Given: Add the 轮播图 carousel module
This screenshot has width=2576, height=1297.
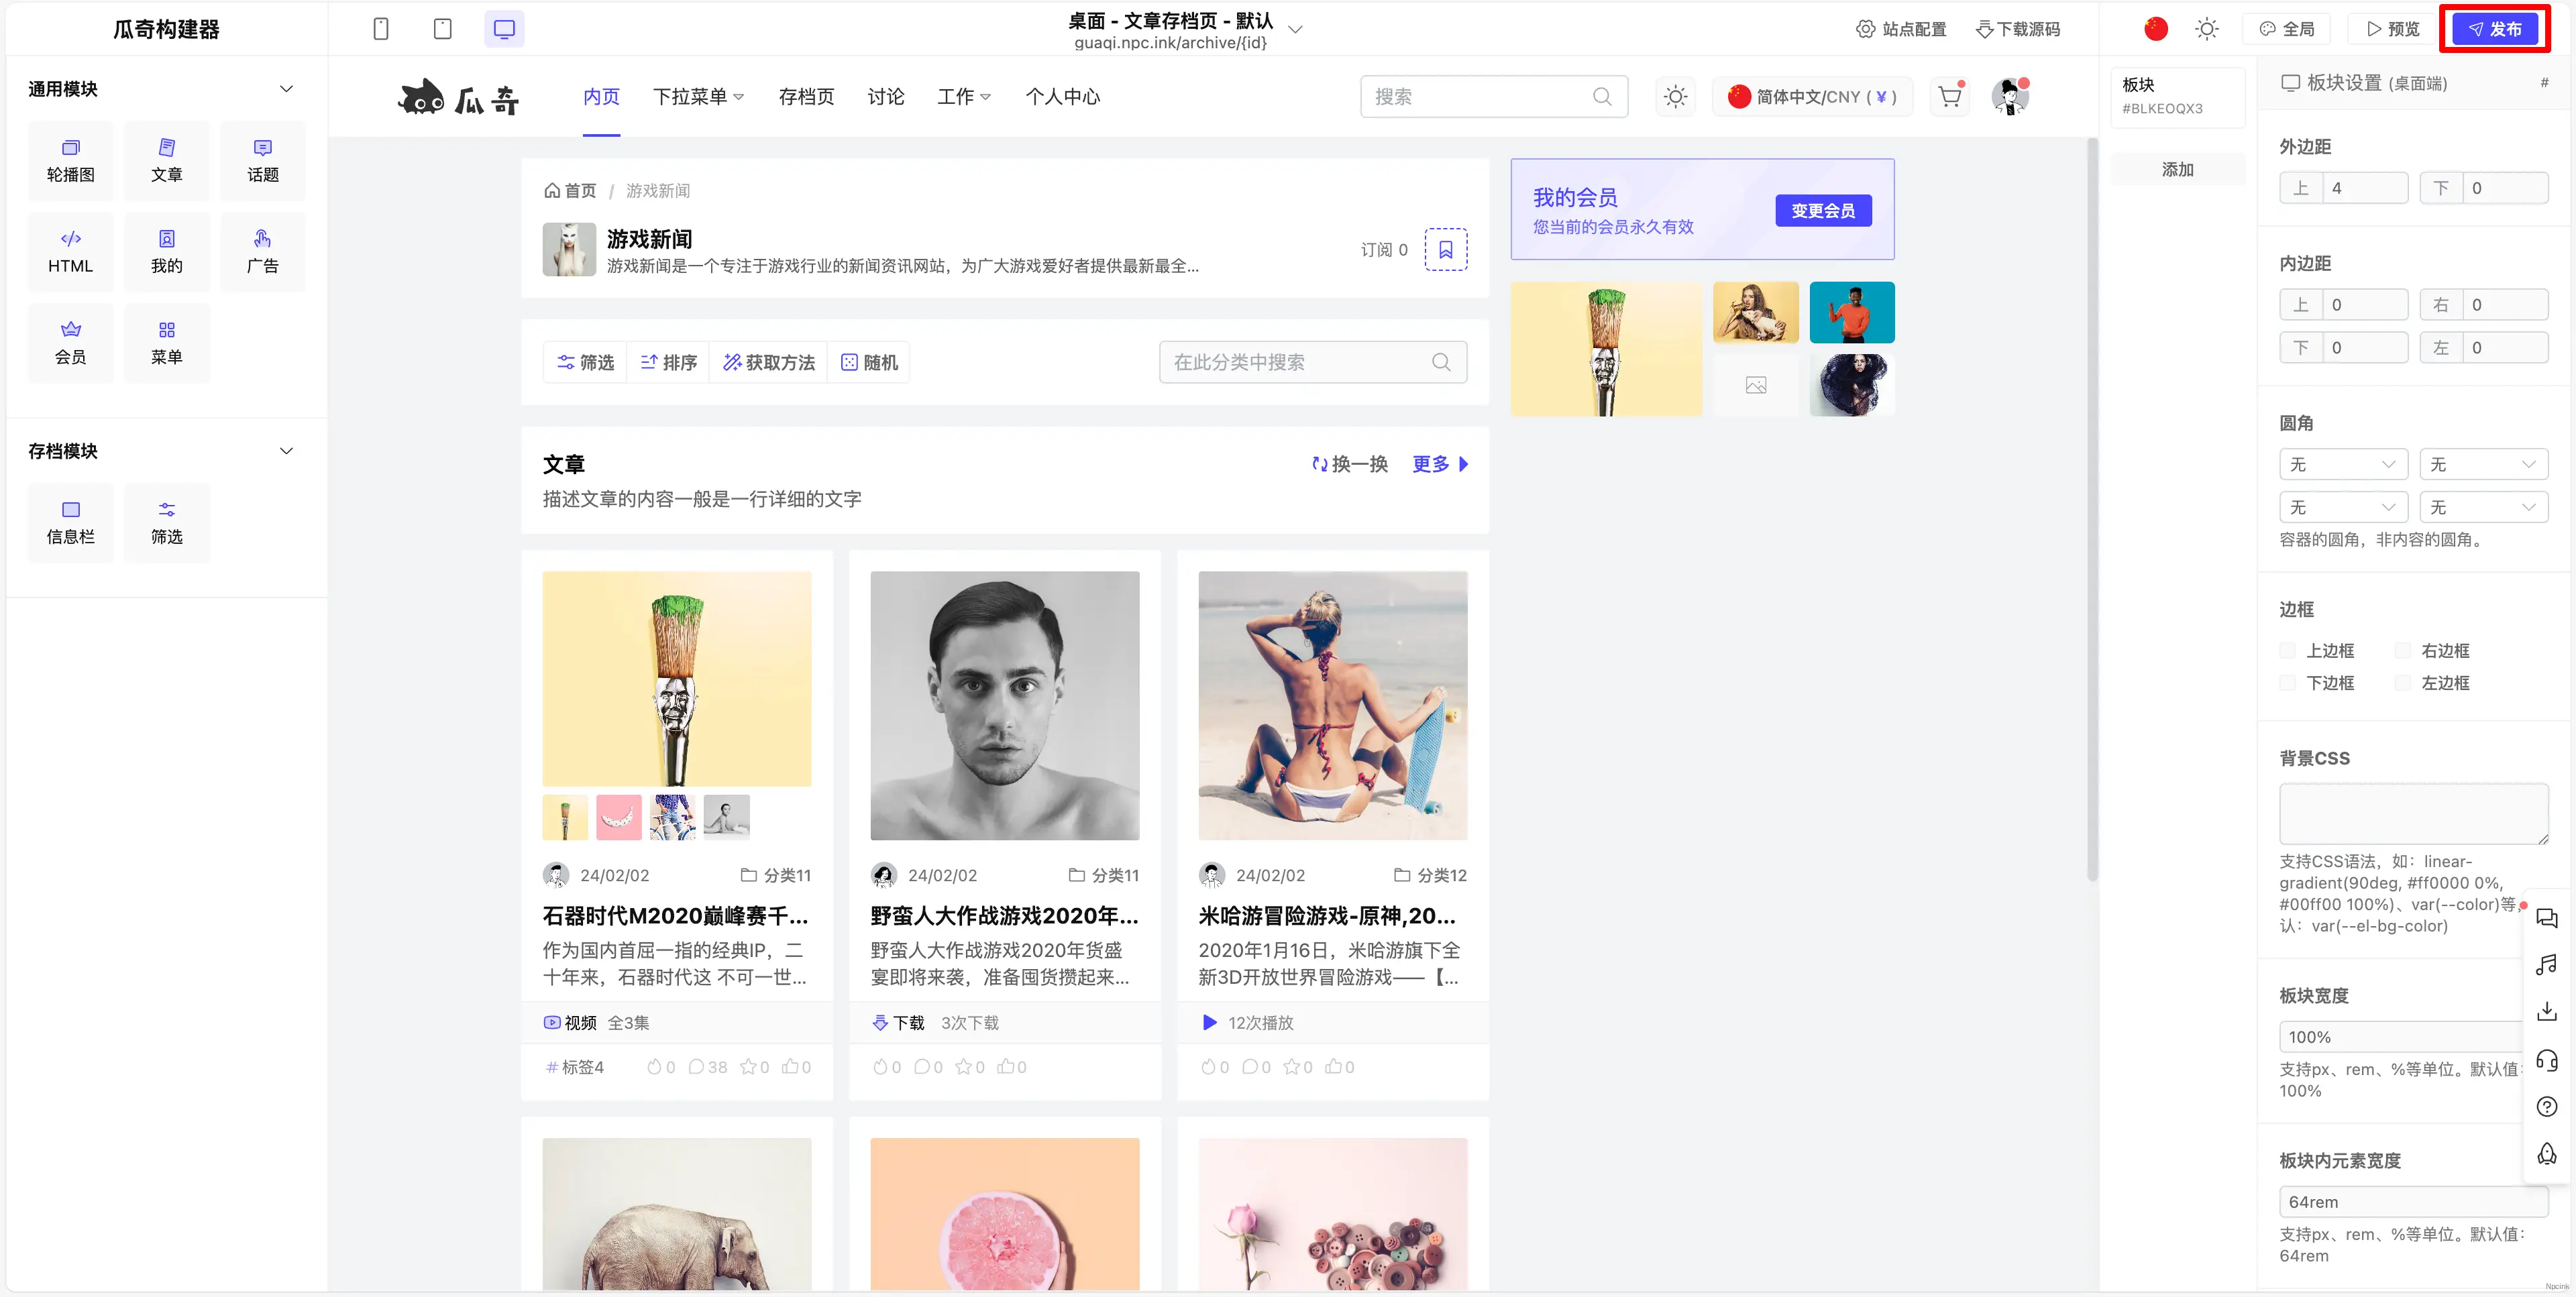Looking at the screenshot, I should pyautogui.click(x=71, y=161).
